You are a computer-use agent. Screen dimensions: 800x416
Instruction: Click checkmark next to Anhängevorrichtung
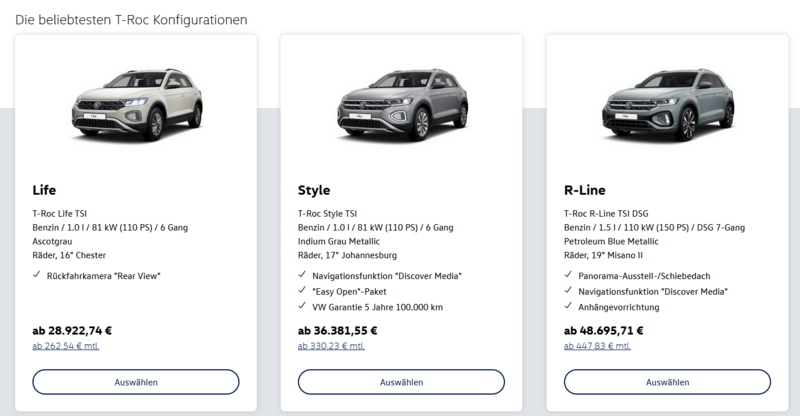point(568,306)
